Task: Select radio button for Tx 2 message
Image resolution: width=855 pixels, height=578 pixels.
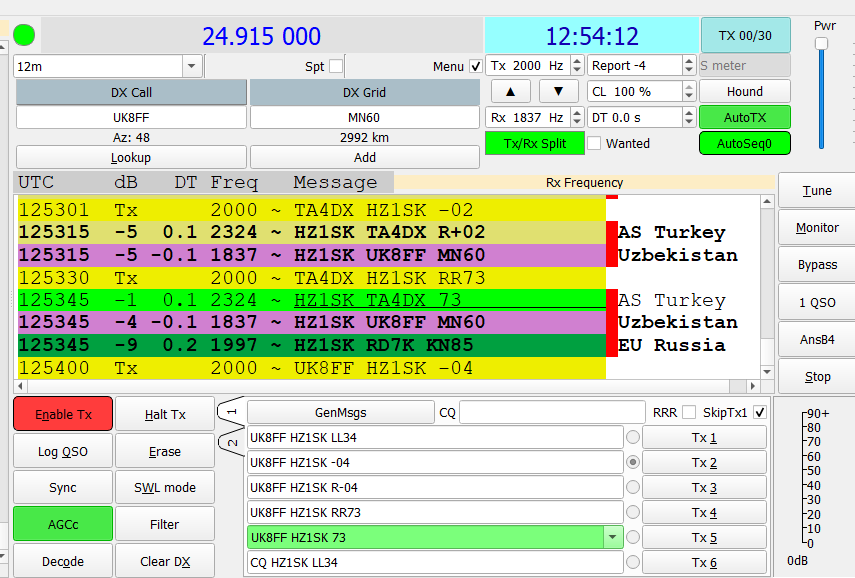Action: click(x=633, y=462)
